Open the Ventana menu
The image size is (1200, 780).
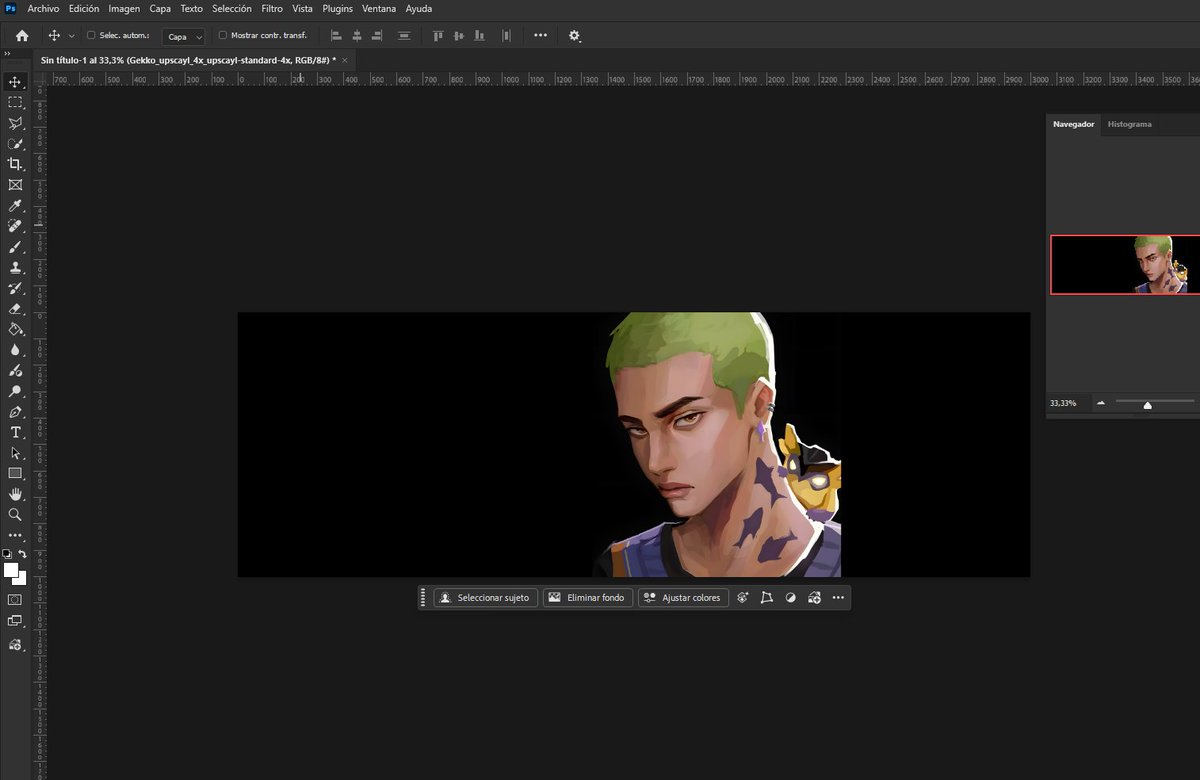(x=378, y=8)
